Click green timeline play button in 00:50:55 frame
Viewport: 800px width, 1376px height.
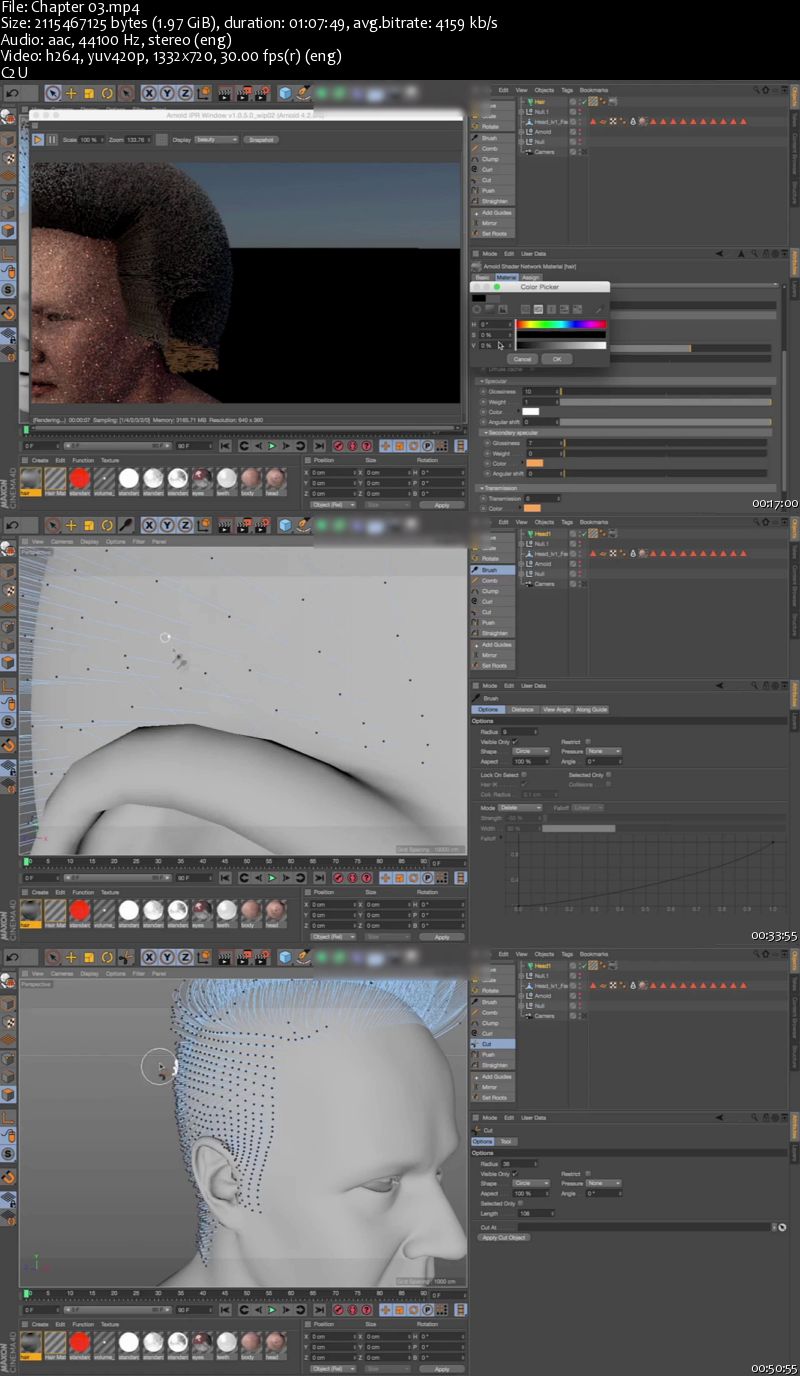(x=271, y=1310)
